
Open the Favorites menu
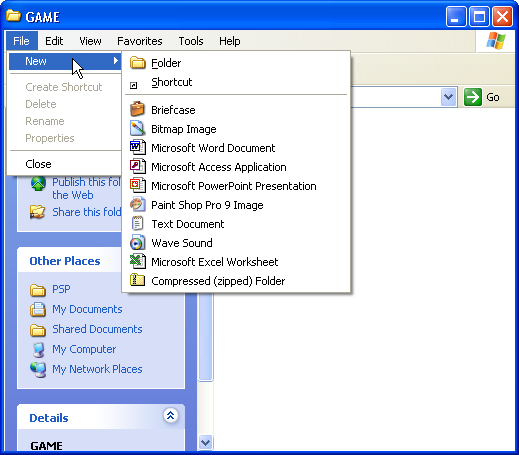coord(140,41)
